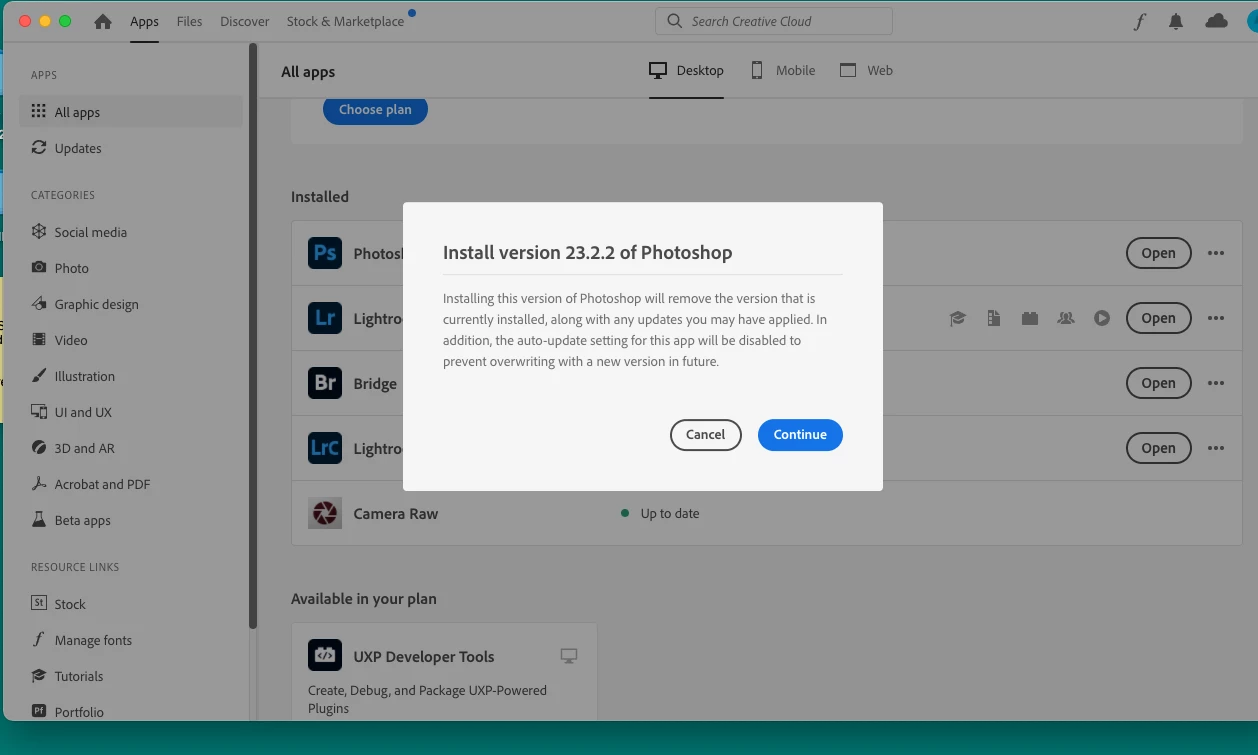Click the UXP Developer Tools icon
This screenshot has width=1258, height=755.
point(325,657)
